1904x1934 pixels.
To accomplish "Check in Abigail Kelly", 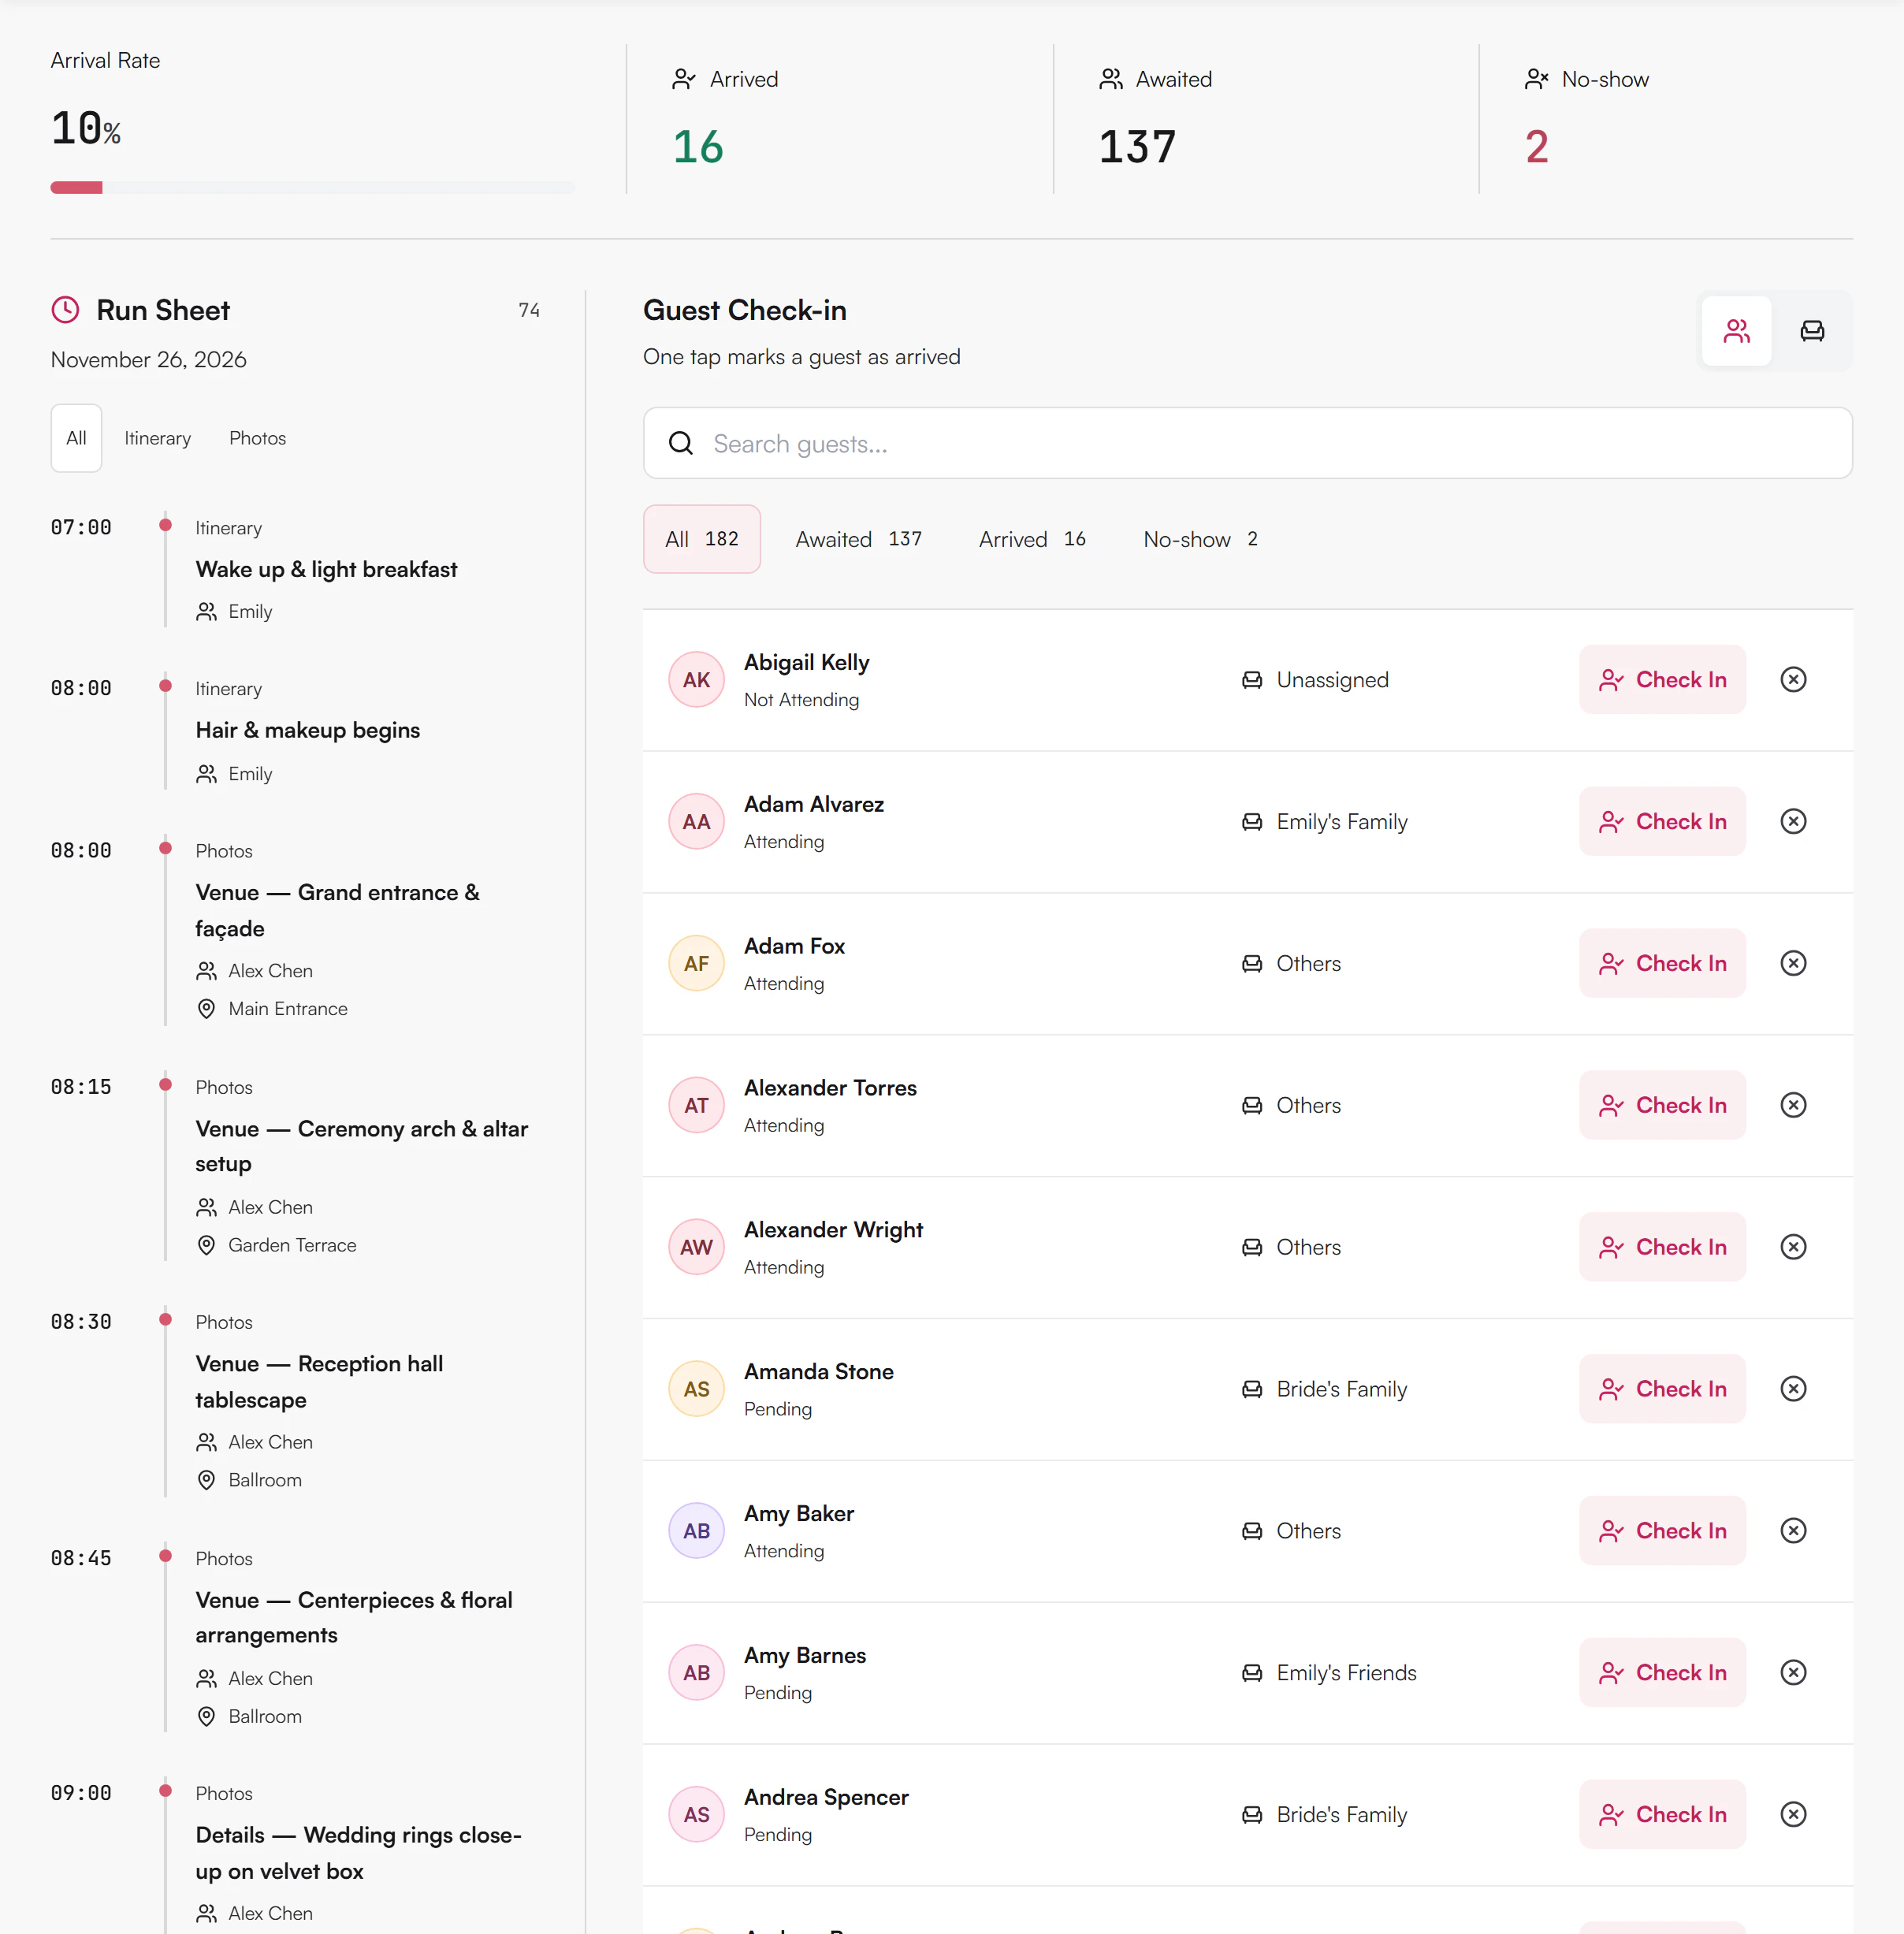I will (1662, 680).
